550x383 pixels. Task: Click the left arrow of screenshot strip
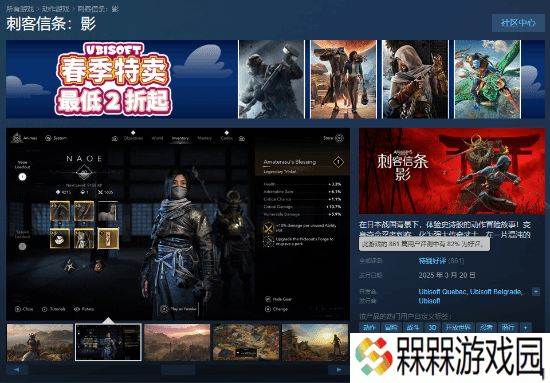coord(16,369)
